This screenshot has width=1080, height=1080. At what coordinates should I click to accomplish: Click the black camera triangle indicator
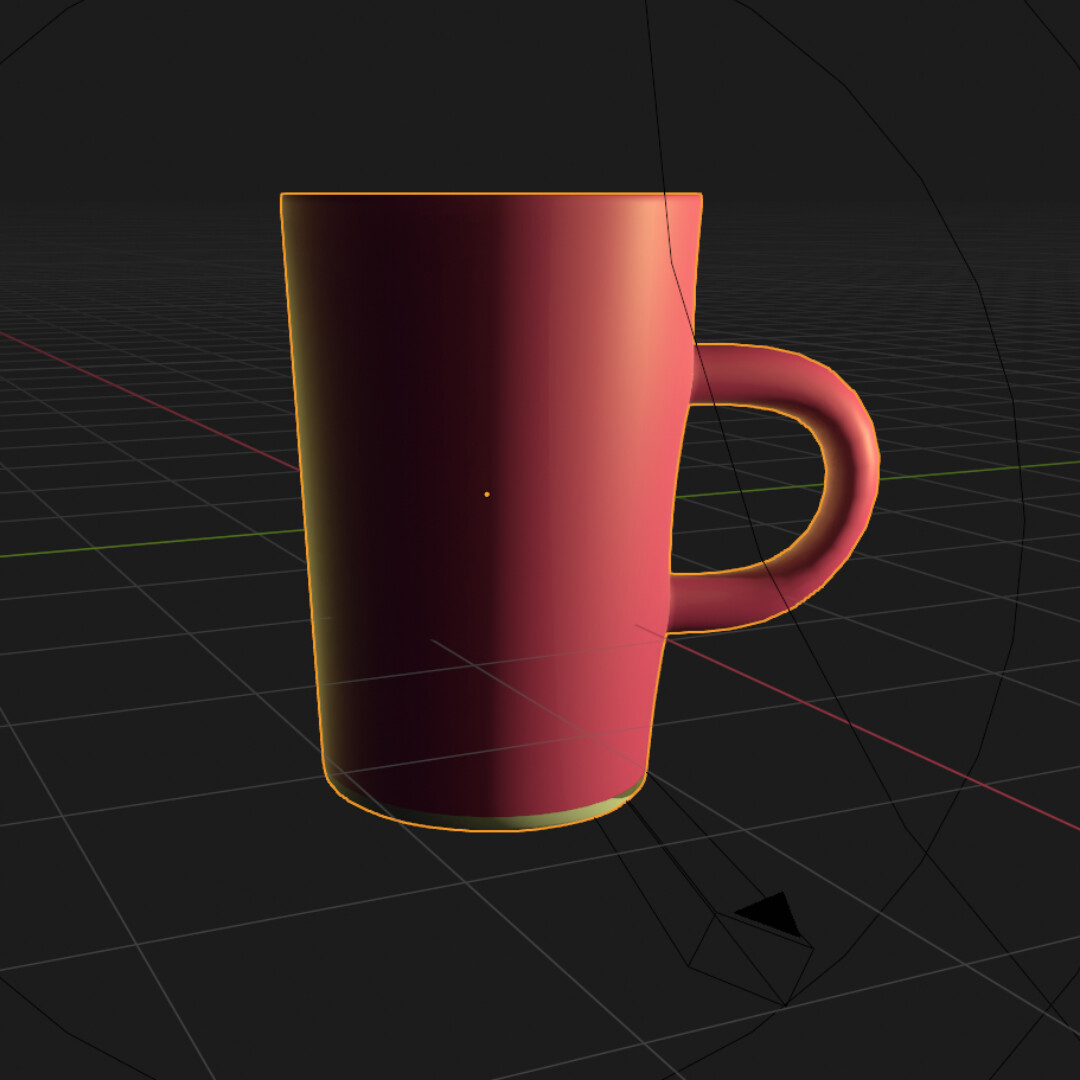(x=765, y=912)
